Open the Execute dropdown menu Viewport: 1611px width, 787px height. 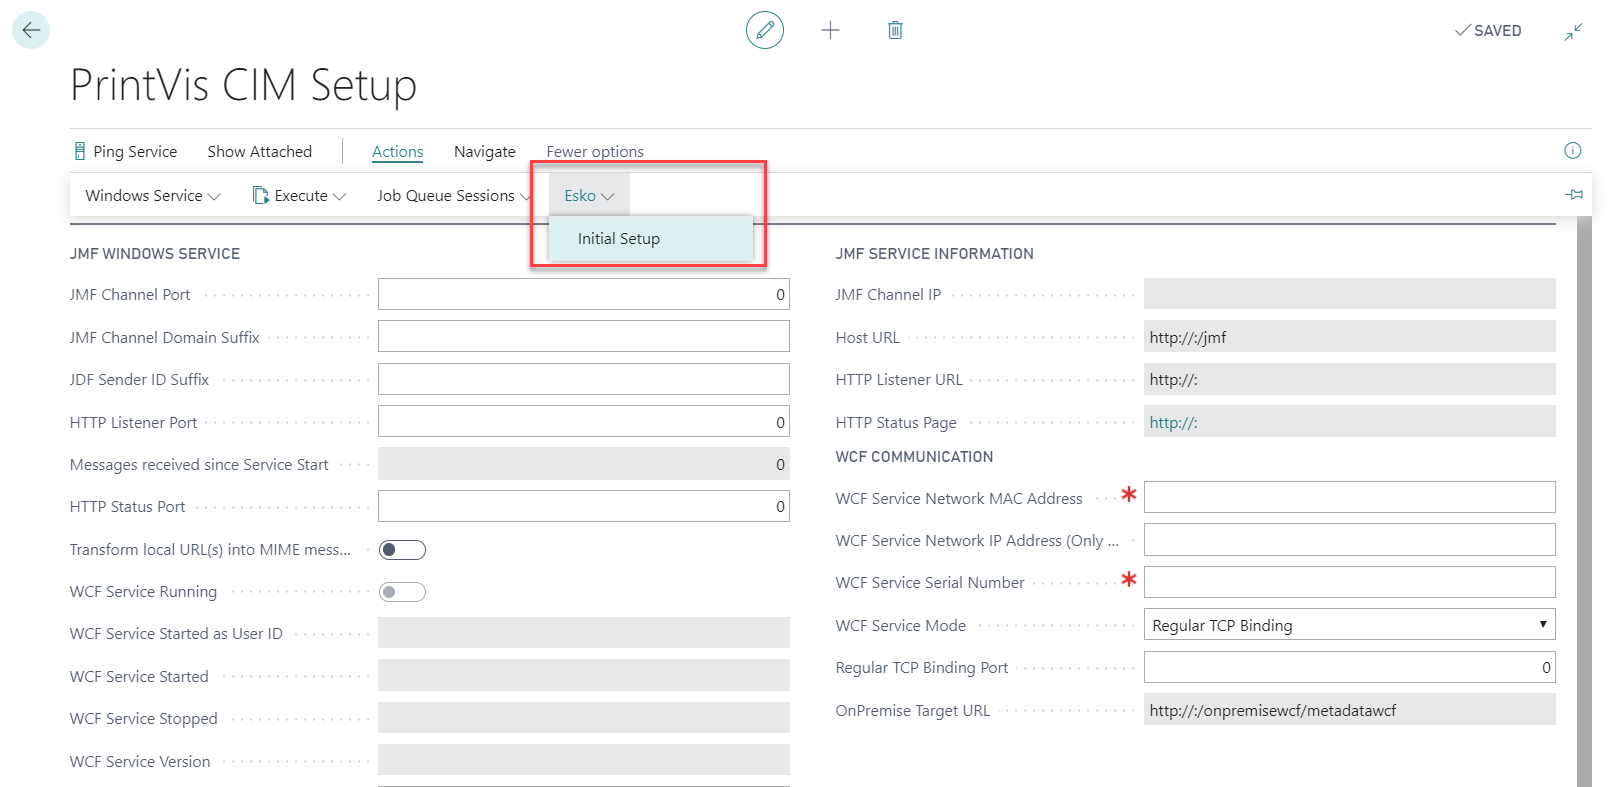pos(300,196)
